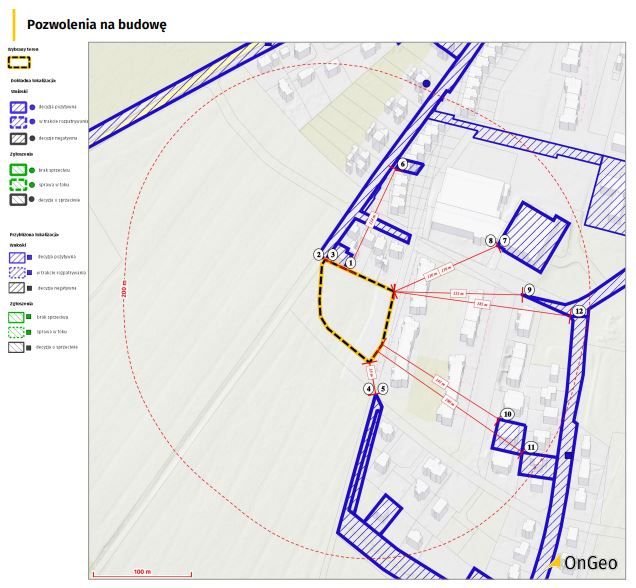Click the first blue hatched 'decyzja pozytywna' legend swatch
Screen dimensions: 636x588
18,106
